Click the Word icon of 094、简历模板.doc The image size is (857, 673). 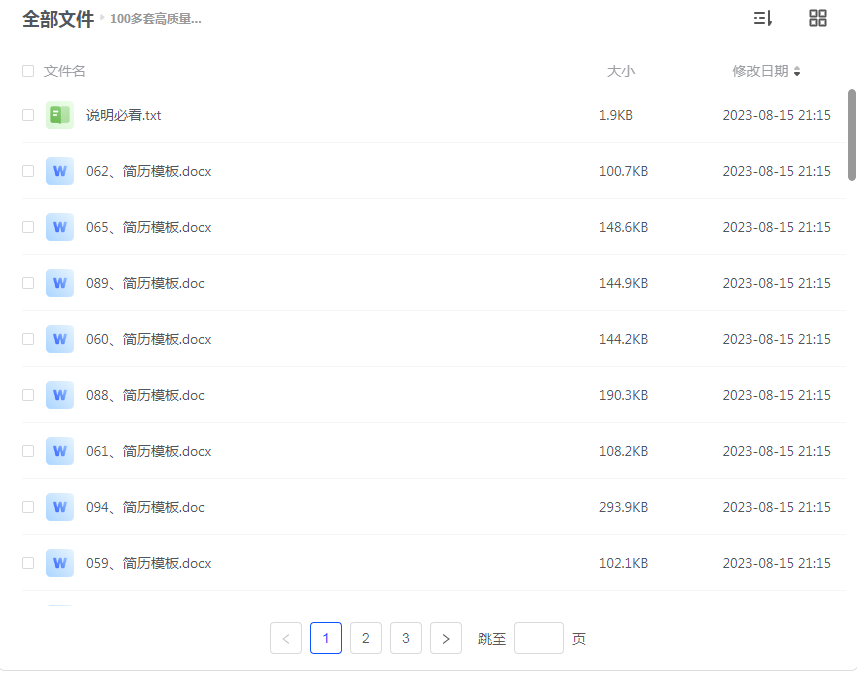pos(59,507)
